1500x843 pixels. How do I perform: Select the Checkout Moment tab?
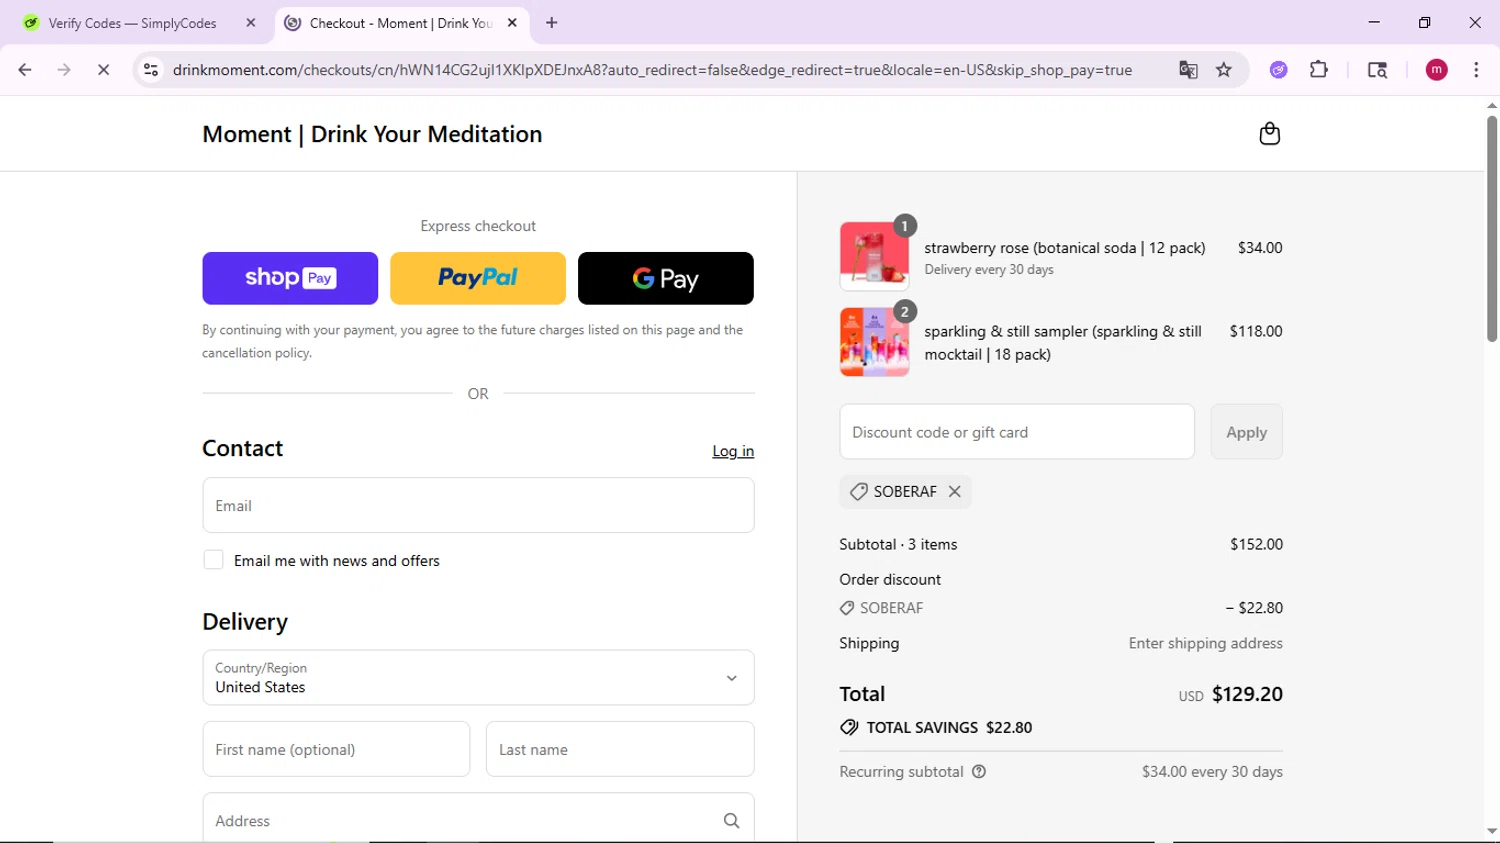point(400,23)
